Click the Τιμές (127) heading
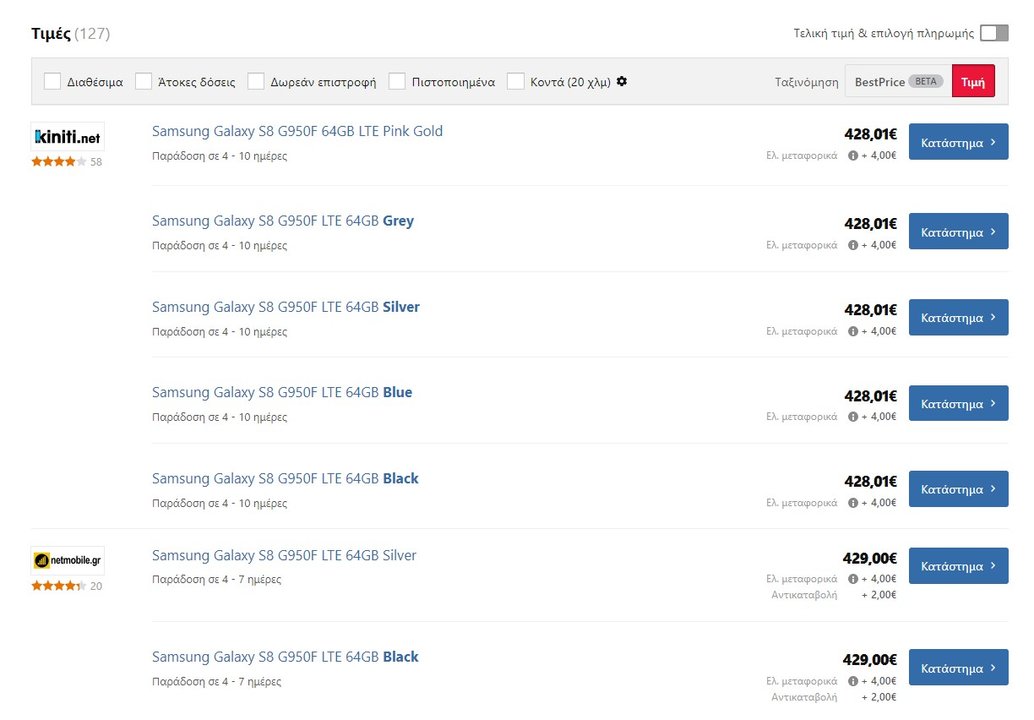 pyautogui.click(x=71, y=33)
